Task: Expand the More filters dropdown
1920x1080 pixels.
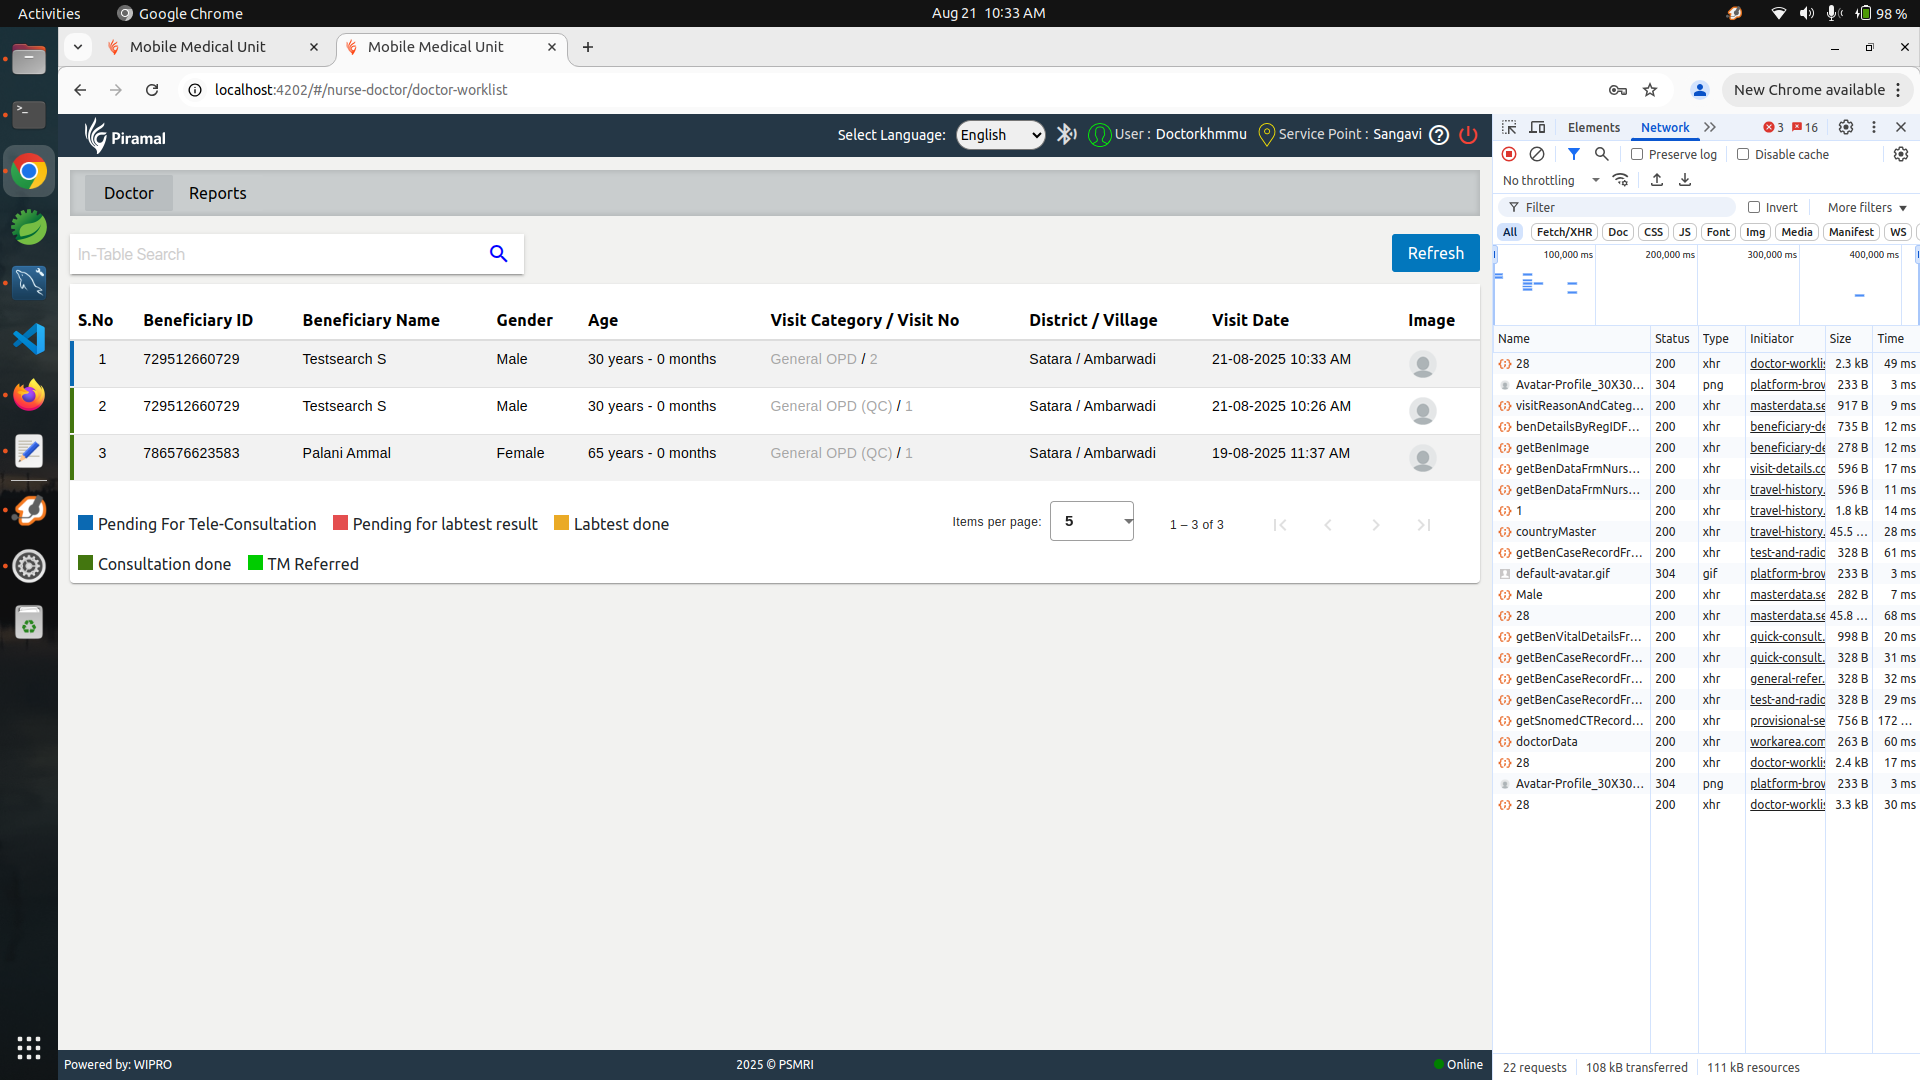Action: click(x=1867, y=207)
